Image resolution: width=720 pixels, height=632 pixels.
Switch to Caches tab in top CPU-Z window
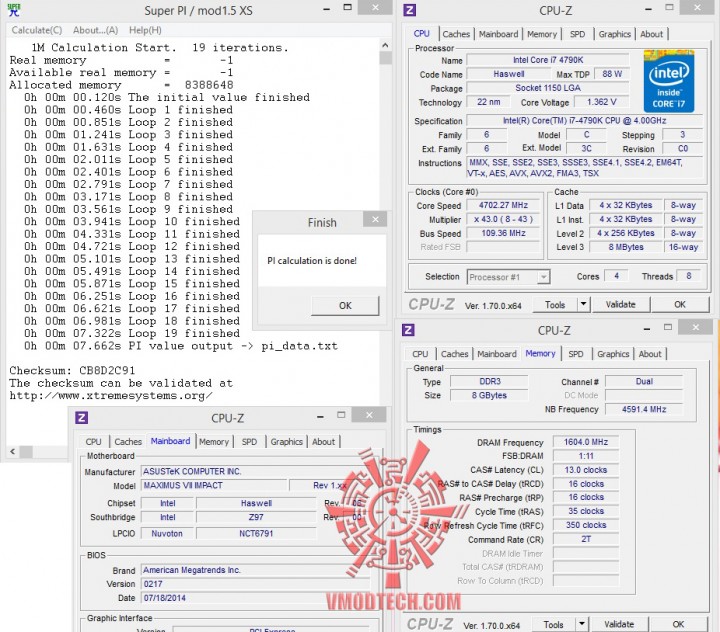[x=456, y=34]
